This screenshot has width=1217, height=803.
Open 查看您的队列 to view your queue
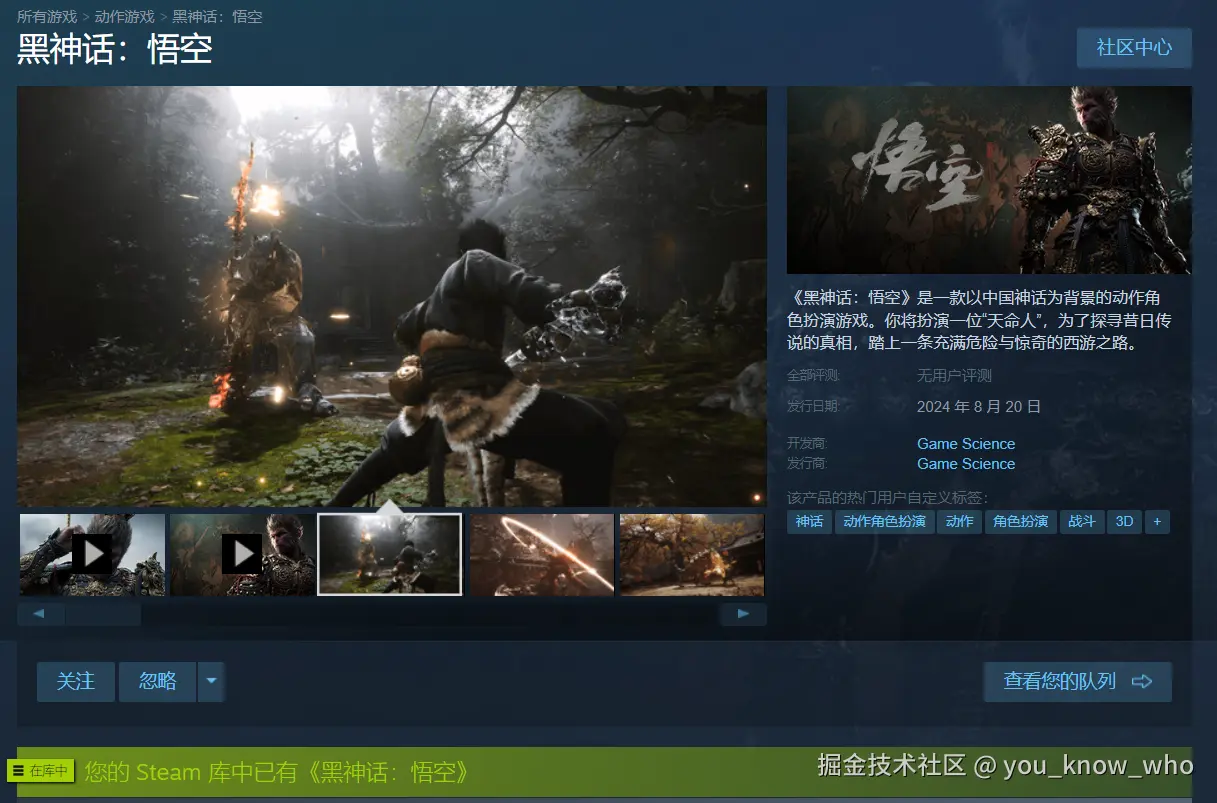pyautogui.click(x=1077, y=681)
